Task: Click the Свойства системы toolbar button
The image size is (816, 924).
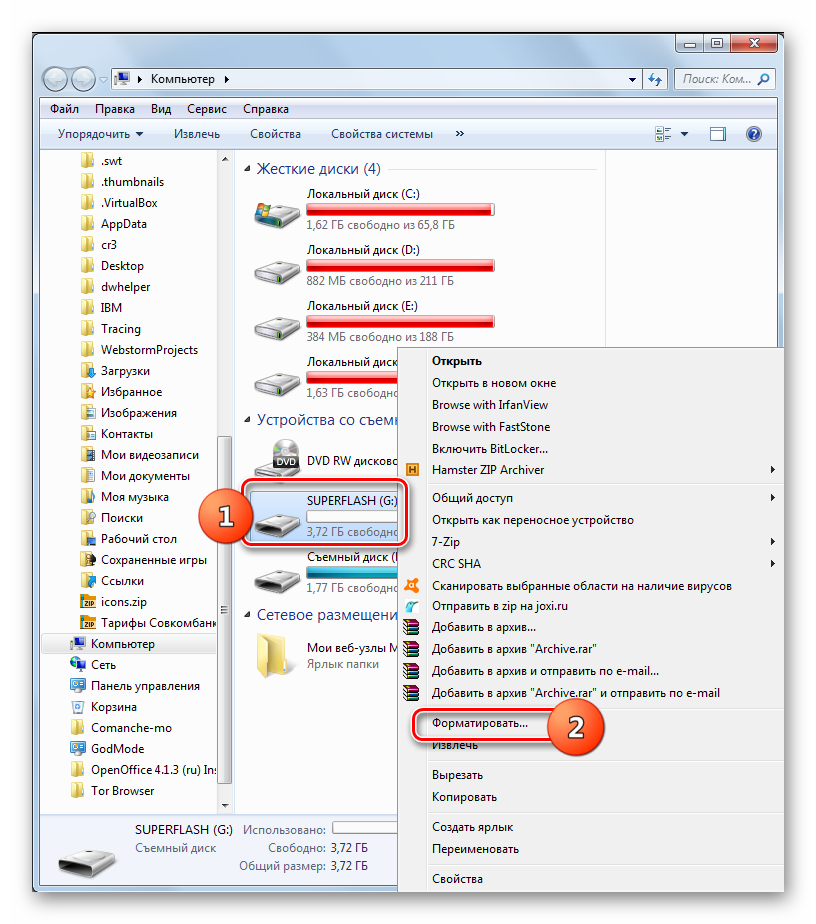Action: [x=382, y=134]
